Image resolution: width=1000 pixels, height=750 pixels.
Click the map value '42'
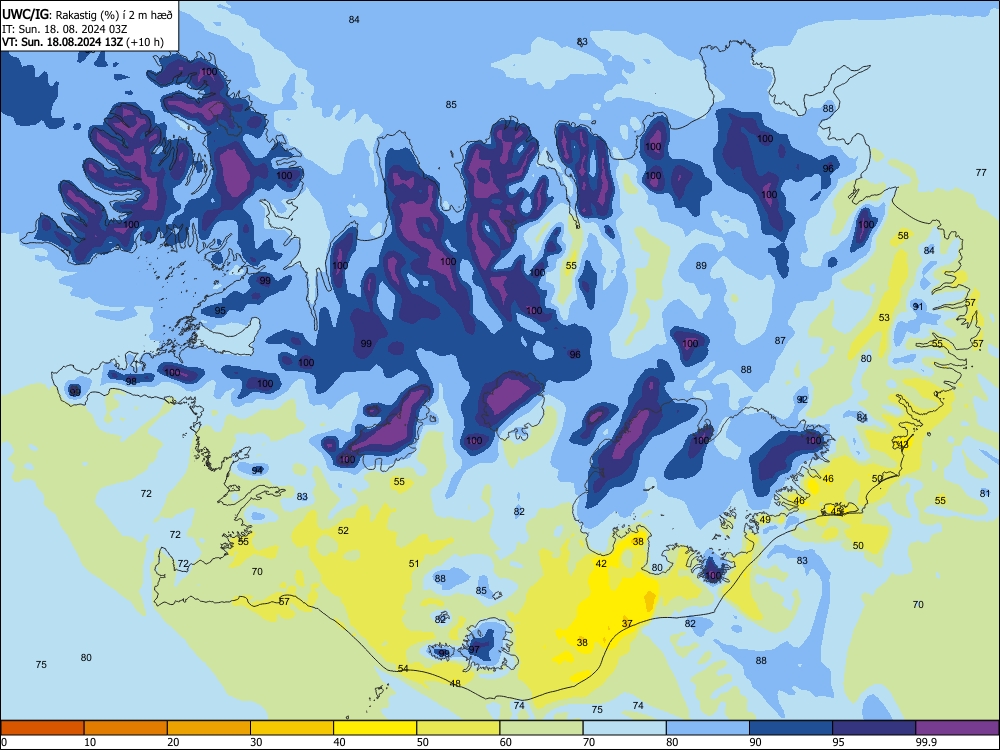point(601,564)
